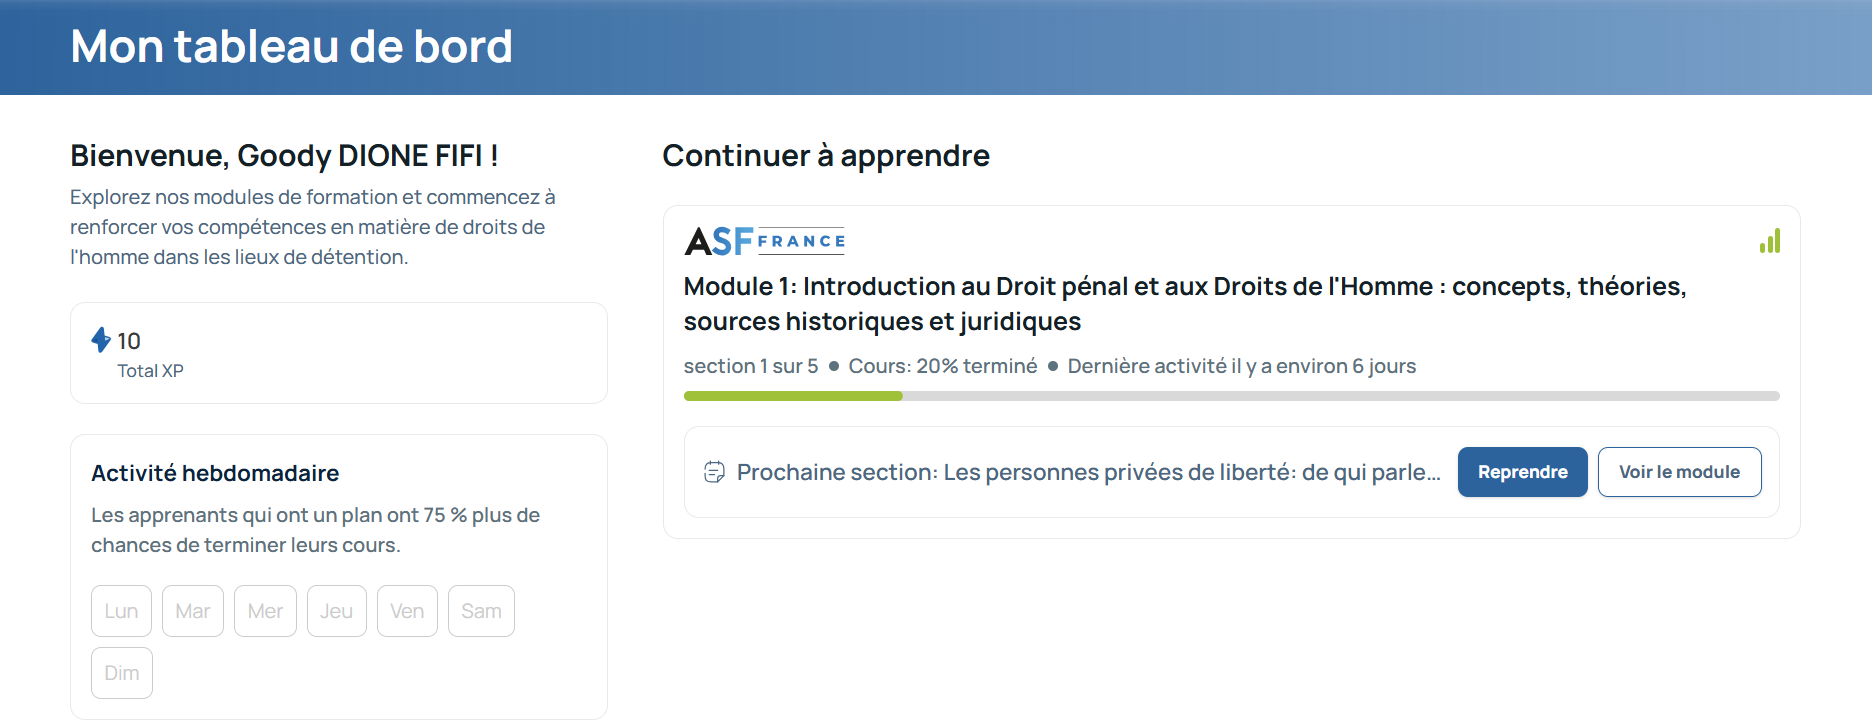Click the Prochaine section text
1872x727 pixels.
coord(1088,472)
